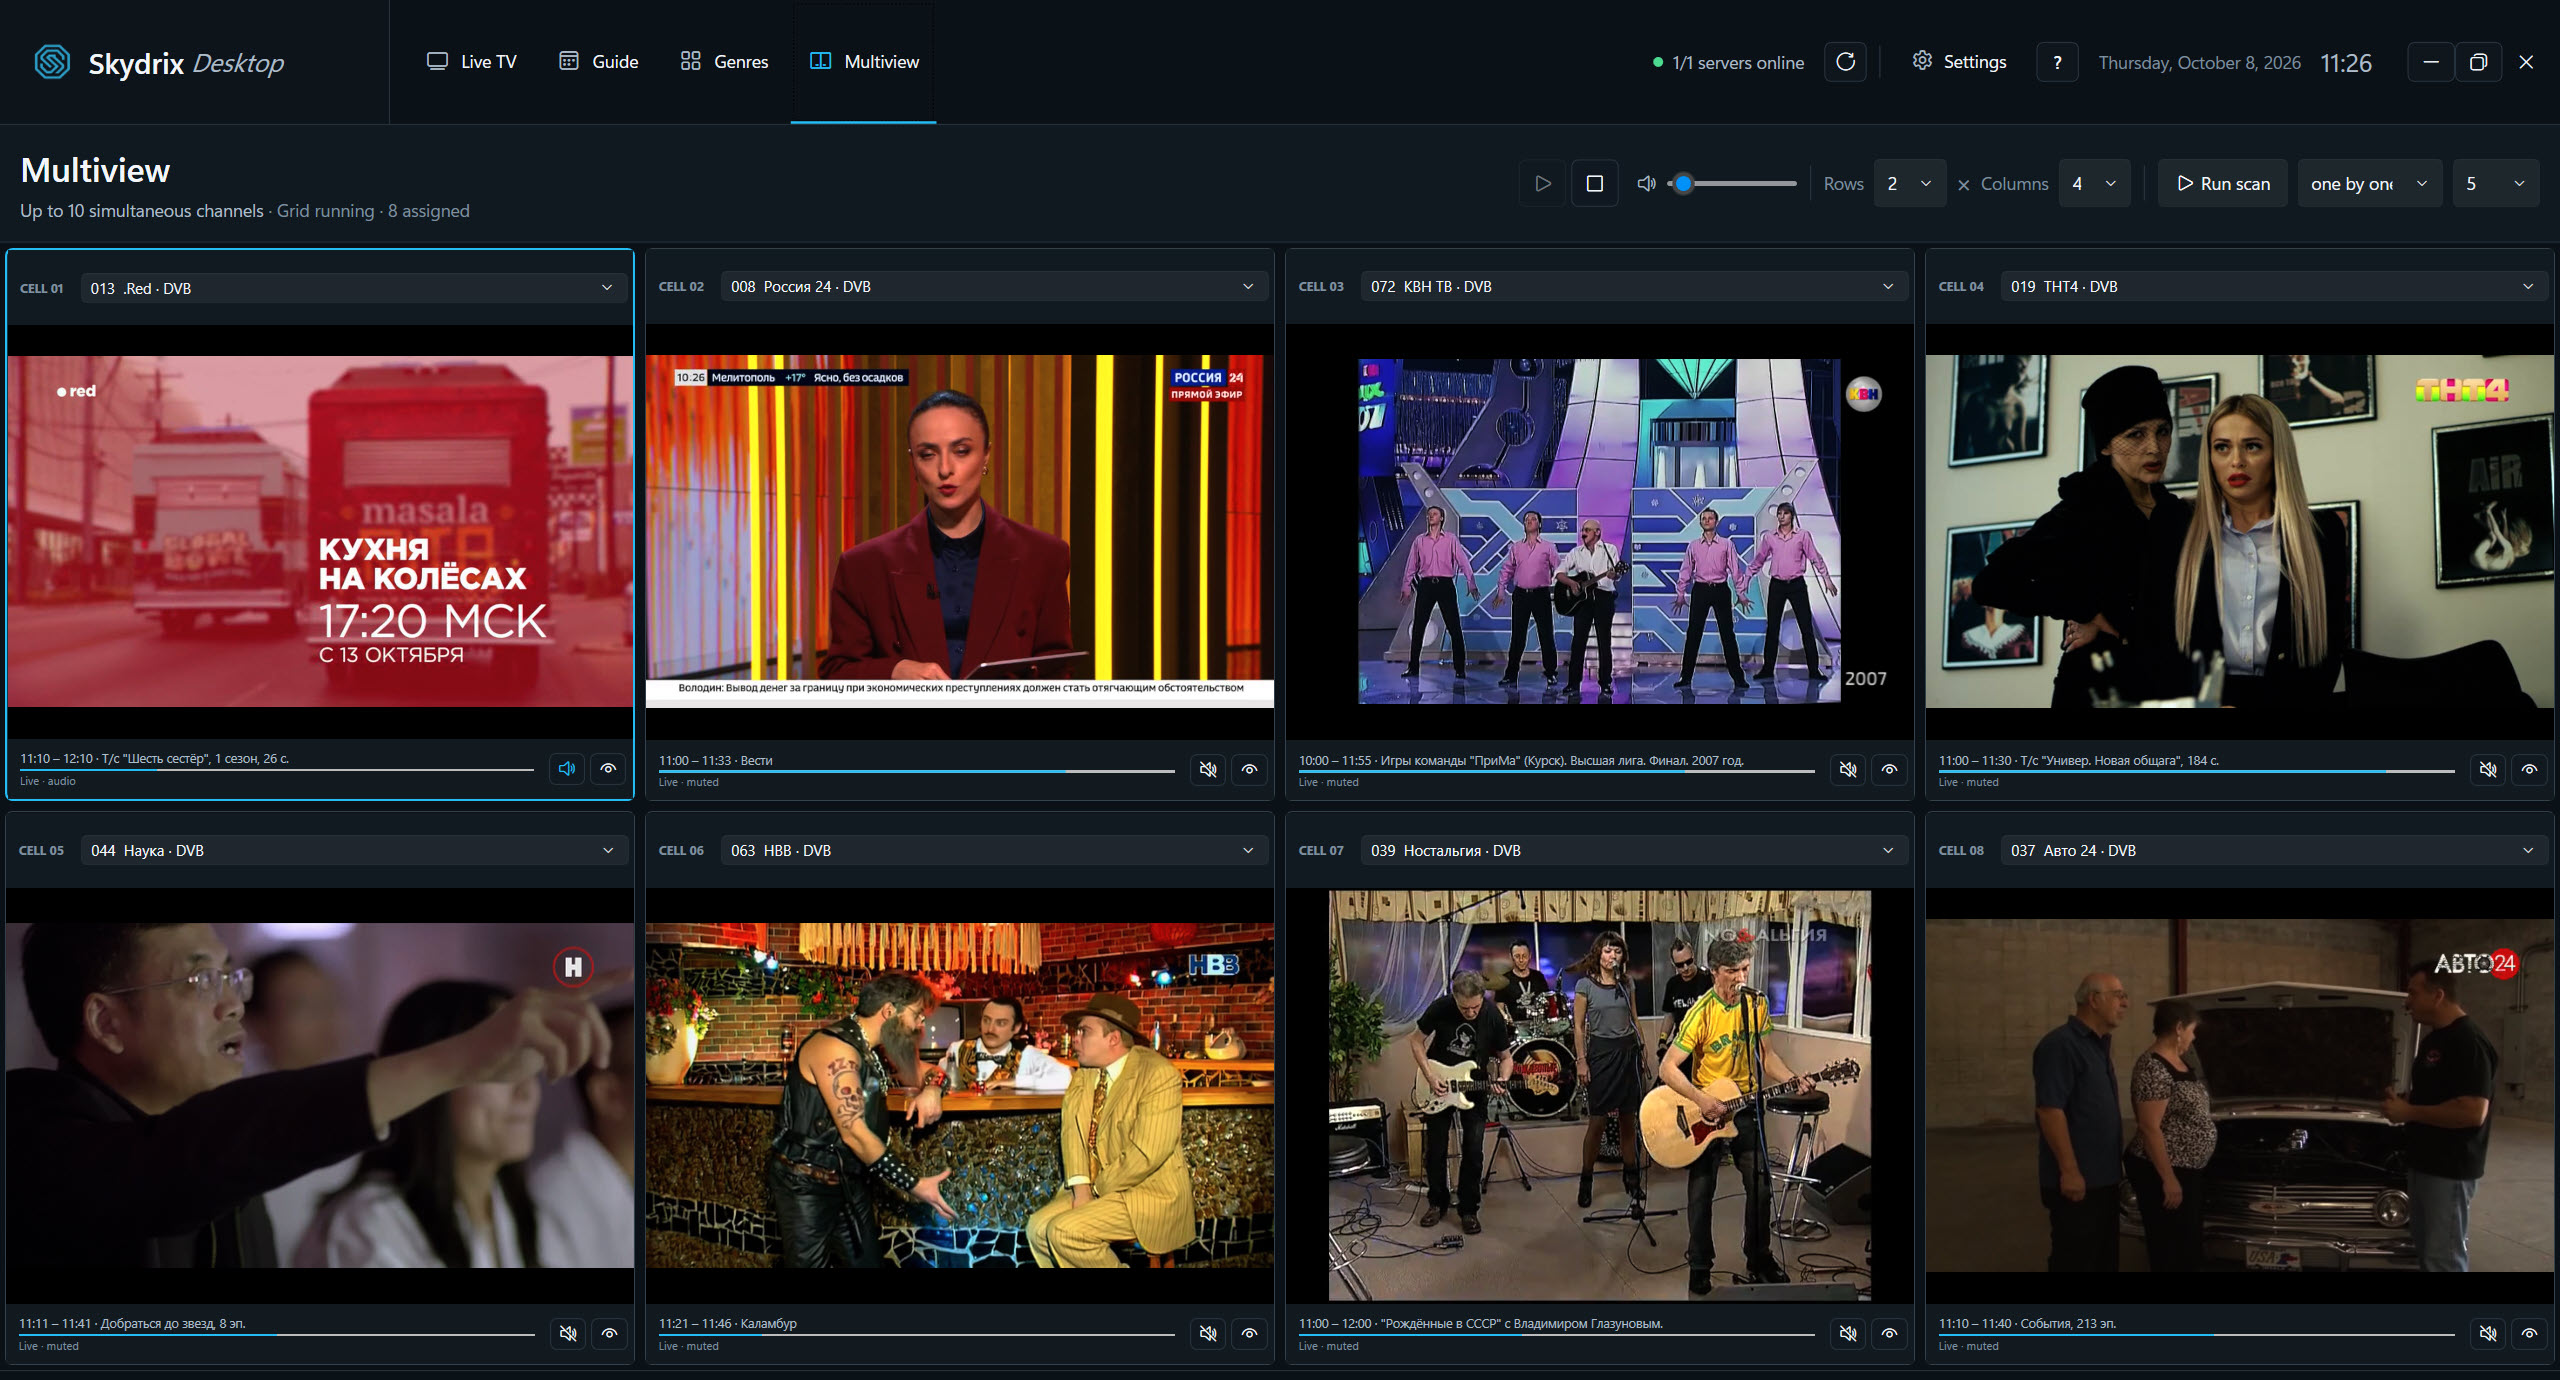
Task: Open Cell 05 channel dropdown 044 Наука
Action: coord(354,850)
